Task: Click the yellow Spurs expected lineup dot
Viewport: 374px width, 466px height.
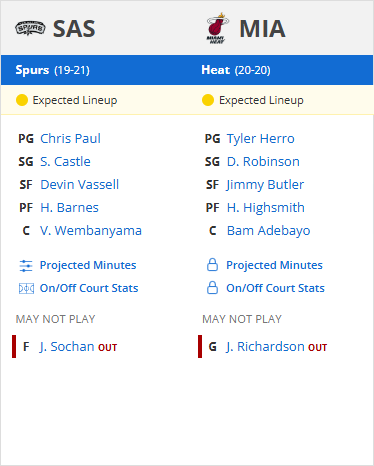Action: (x=22, y=100)
